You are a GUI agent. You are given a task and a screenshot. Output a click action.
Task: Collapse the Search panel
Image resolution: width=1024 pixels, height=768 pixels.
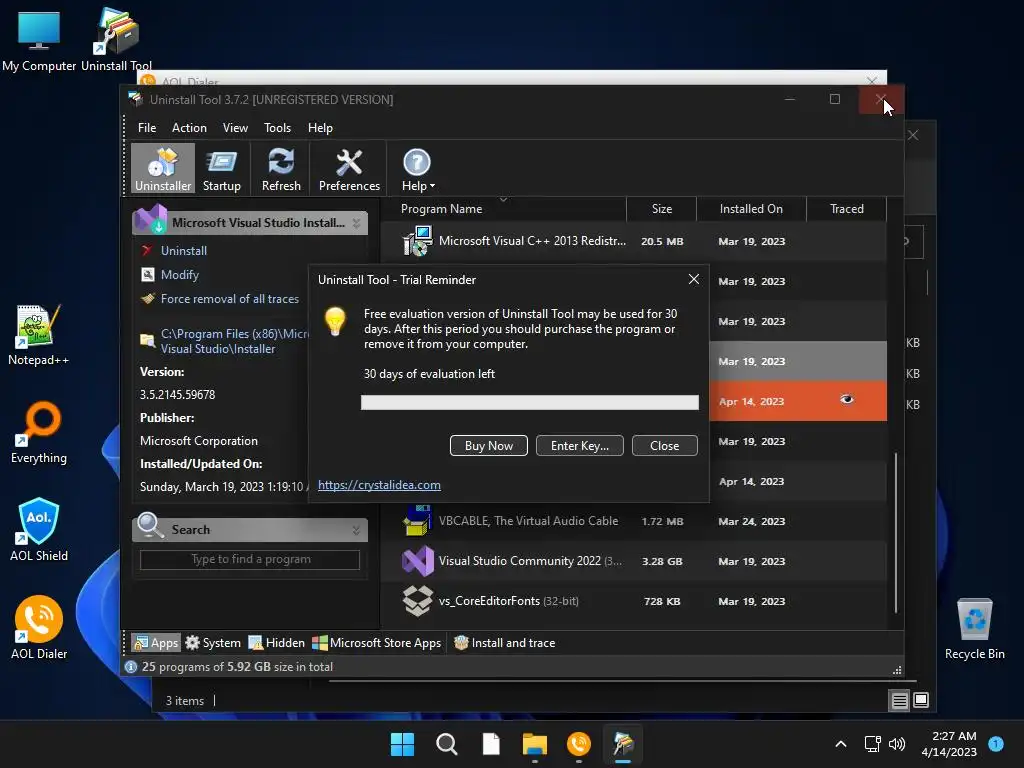click(356, 530)
